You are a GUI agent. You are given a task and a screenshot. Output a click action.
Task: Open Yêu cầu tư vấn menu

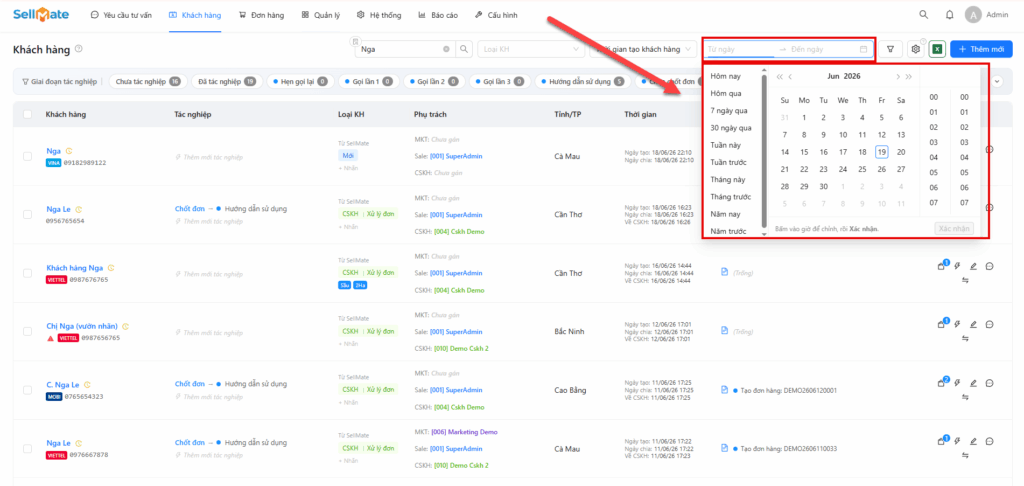(x=121, y=14)
